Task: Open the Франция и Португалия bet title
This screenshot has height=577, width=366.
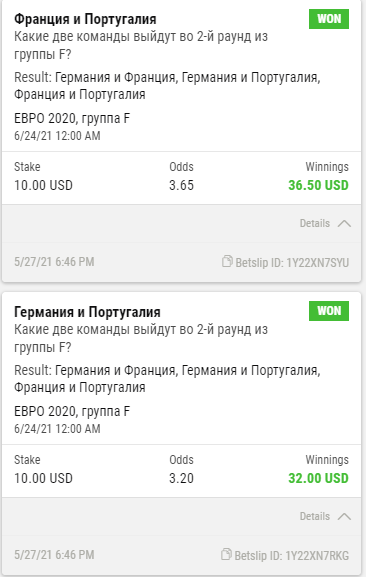Action: pos(85,19)
